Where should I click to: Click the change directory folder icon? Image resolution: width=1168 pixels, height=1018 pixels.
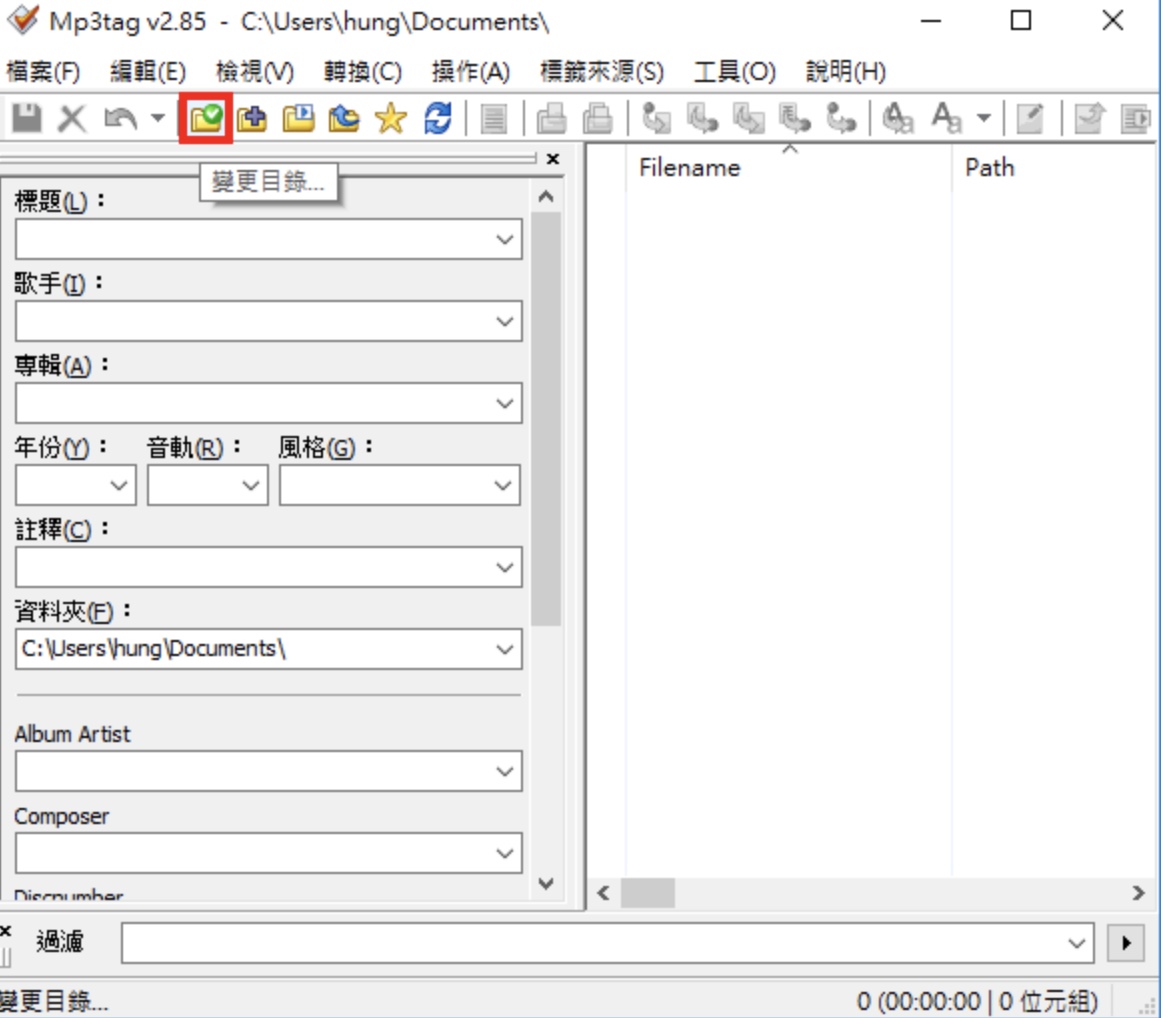pos(206,118)
